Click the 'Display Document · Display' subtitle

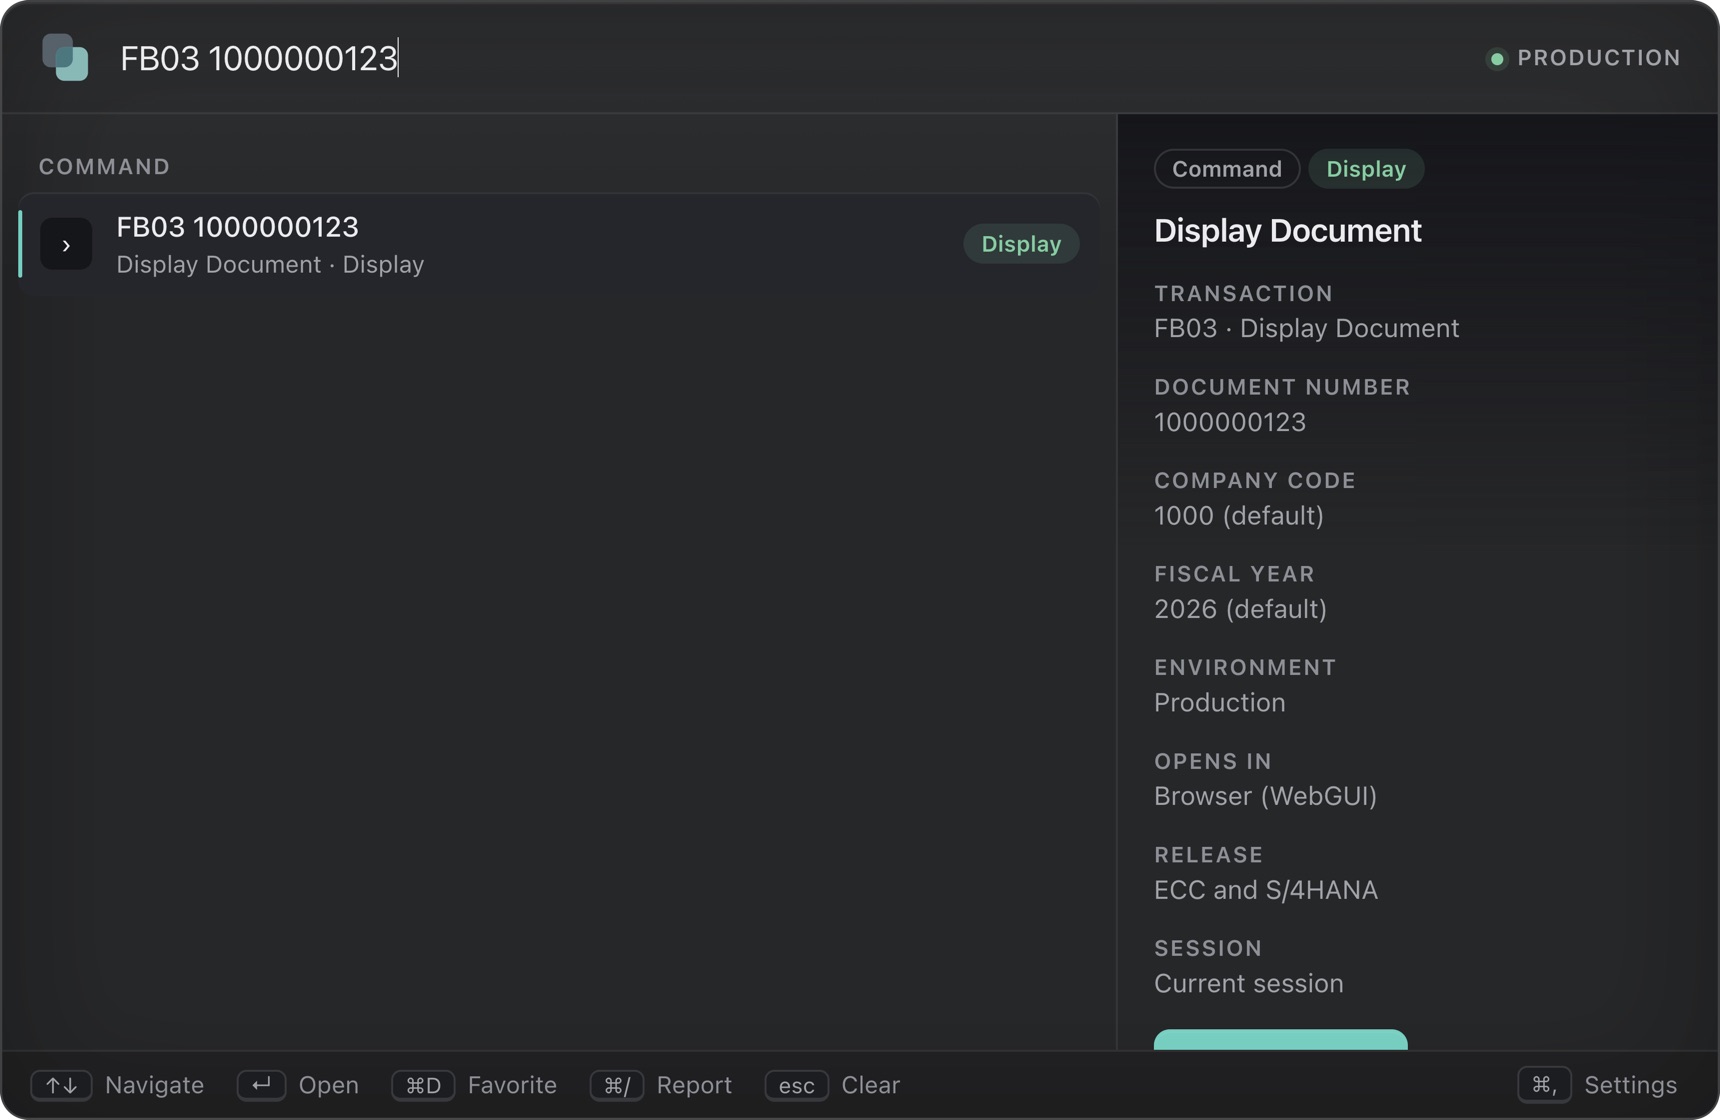(x=270, y=264)
